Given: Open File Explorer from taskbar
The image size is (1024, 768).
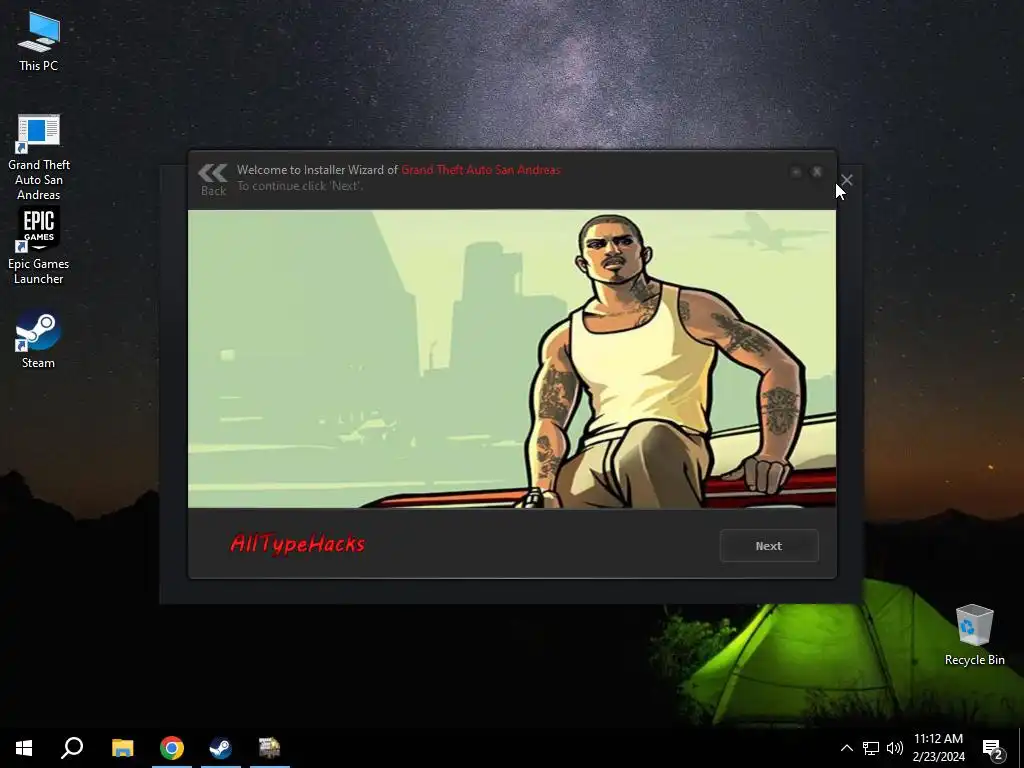Looking at the screenshot, I should pyautogui.click(x=122, y=748).
